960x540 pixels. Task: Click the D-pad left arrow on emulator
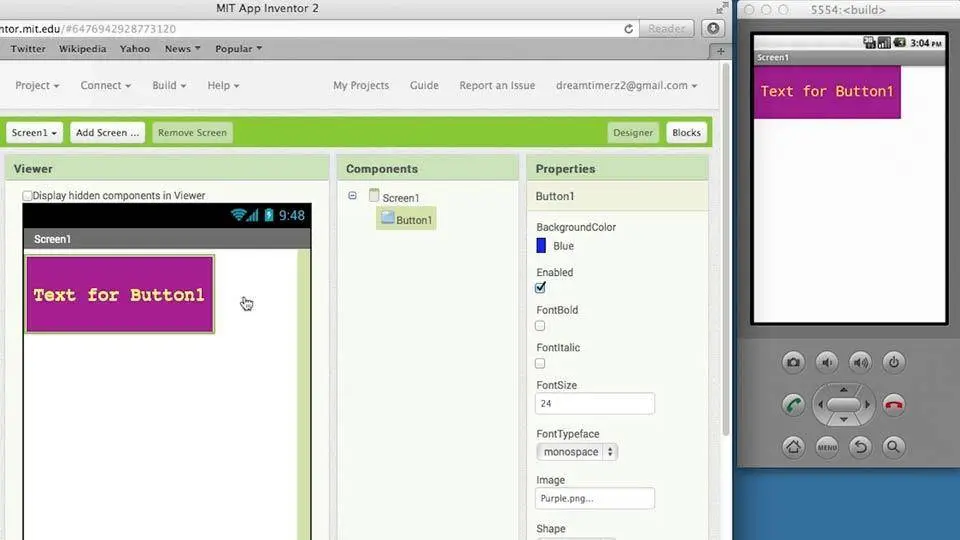pos(820,405)
